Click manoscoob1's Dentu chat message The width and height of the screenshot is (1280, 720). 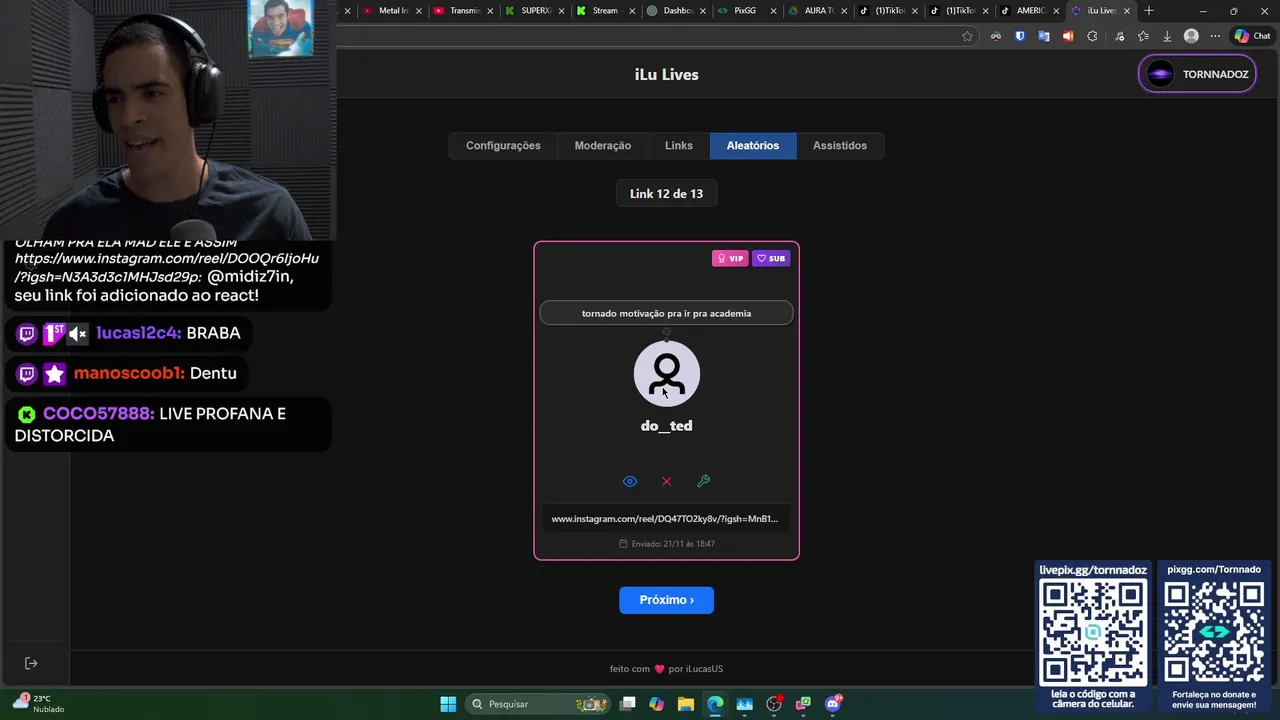(128, 373)
